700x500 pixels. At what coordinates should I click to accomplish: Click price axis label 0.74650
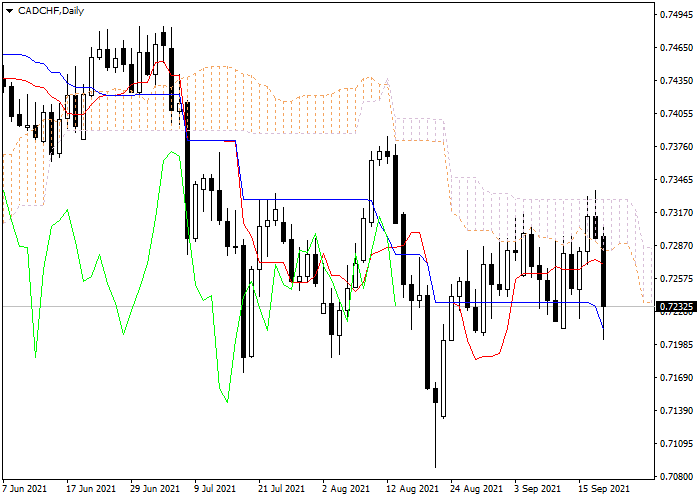(x=676, y=48)
